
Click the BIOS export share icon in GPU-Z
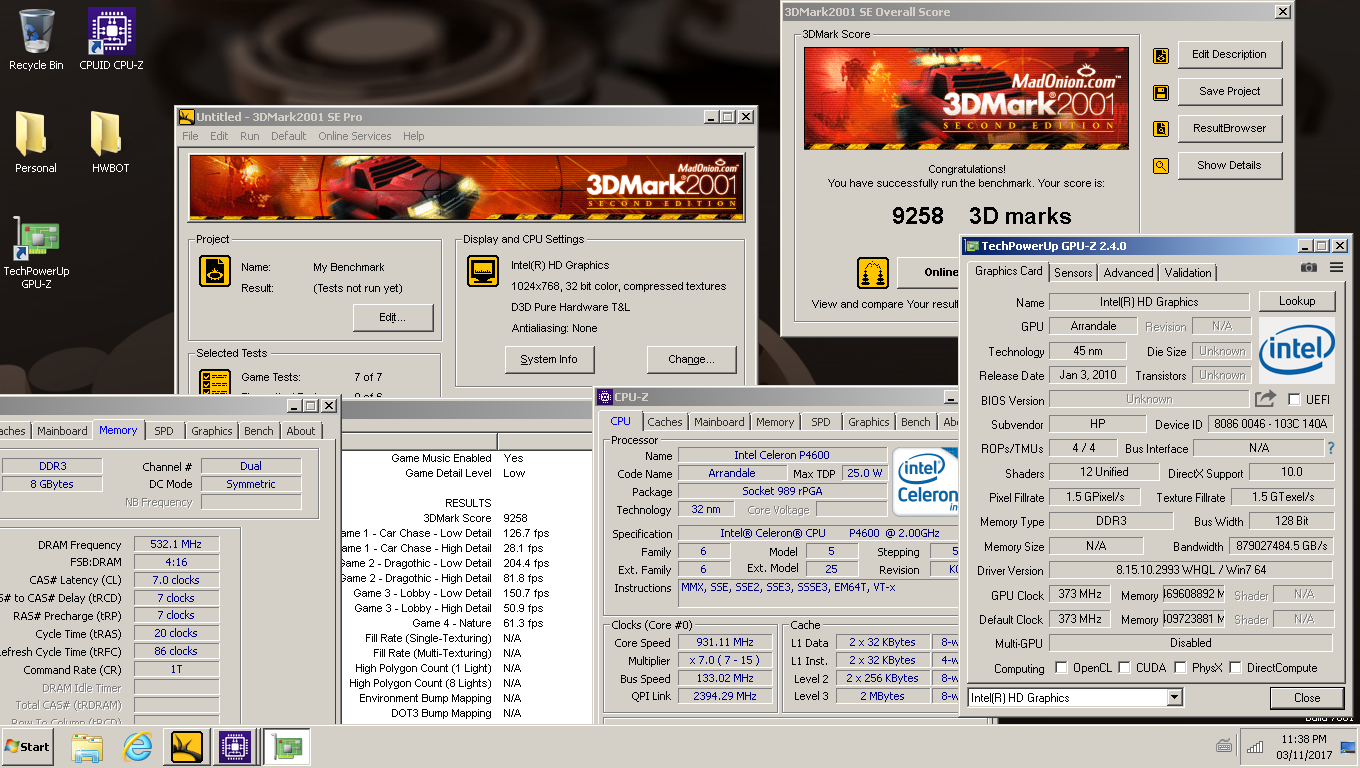(x=1265, y=399)
